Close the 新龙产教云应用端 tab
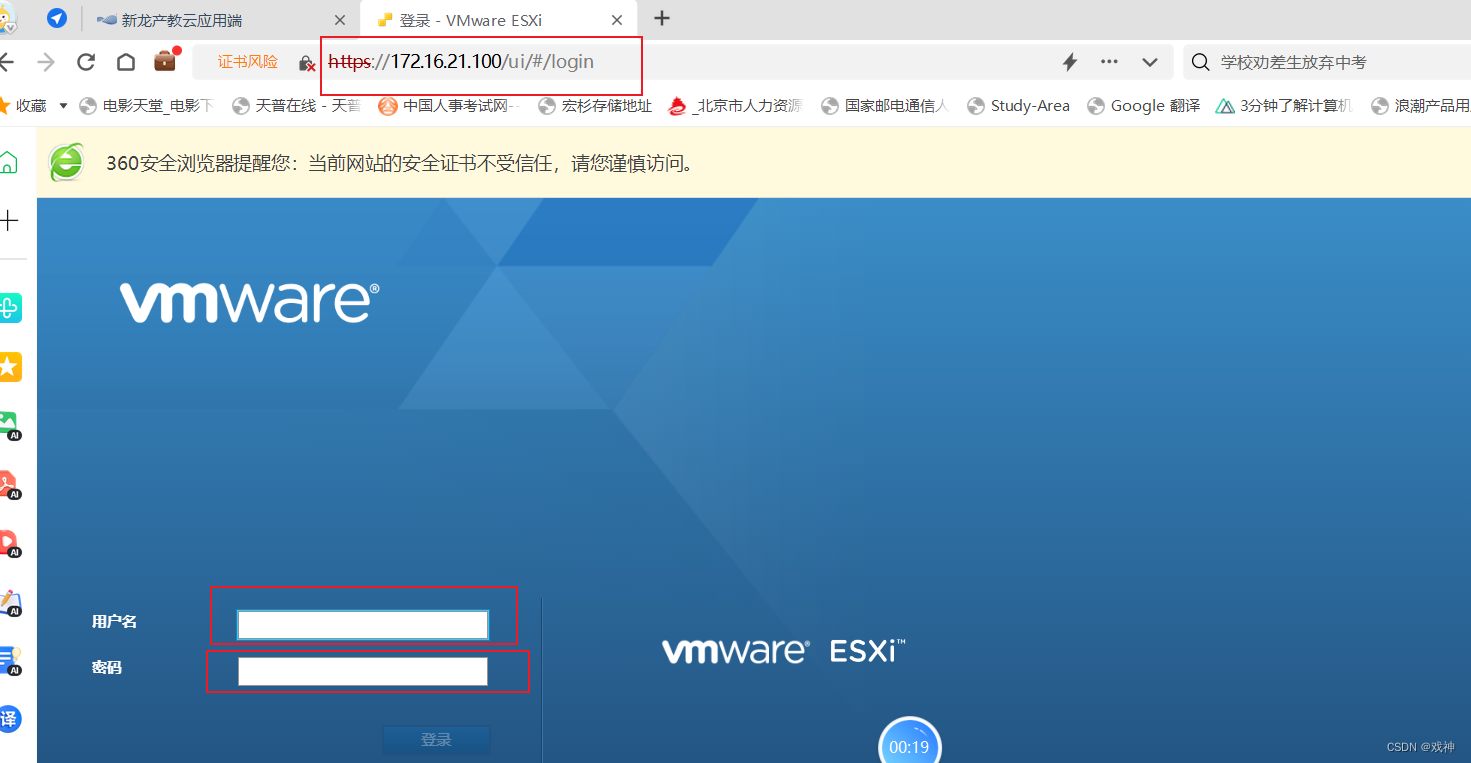Screen dimensions: 1471x763 (339, 20)
